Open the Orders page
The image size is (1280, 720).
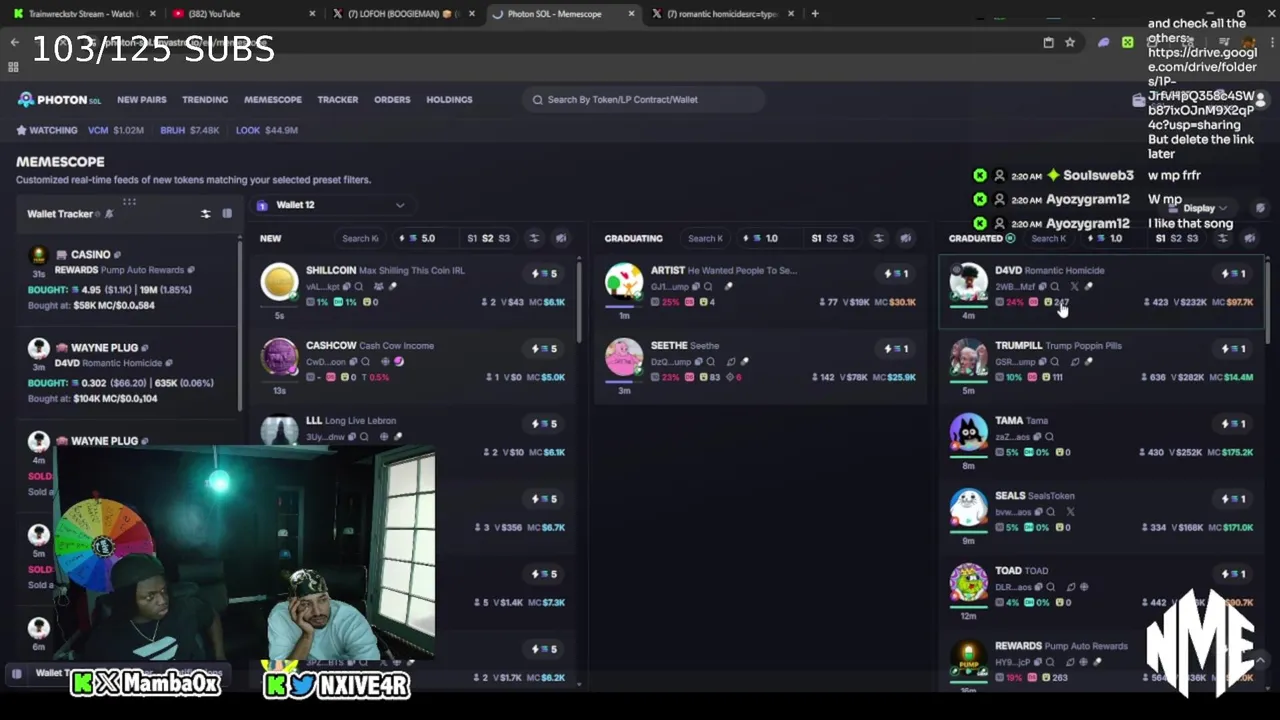[x=392, y=100]
